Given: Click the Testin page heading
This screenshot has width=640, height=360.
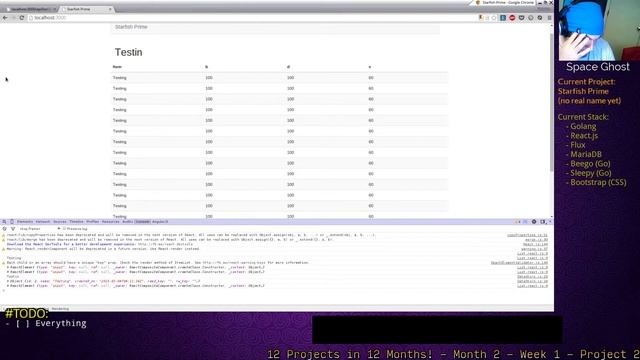Looking at the screenshot, I should [x=129, y=52].
